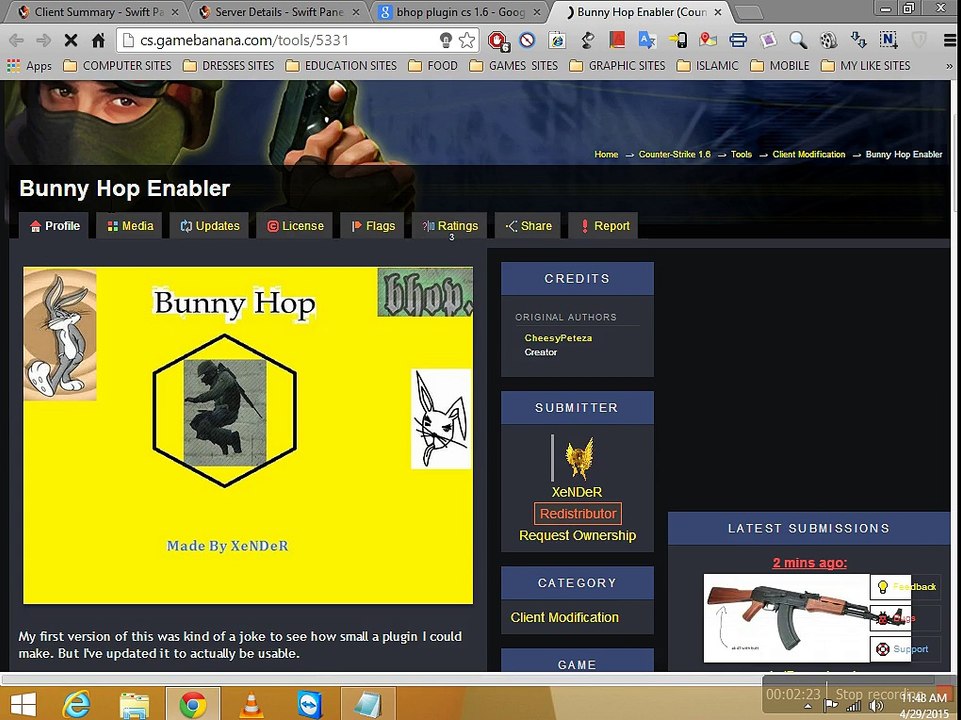Click the Tools breadcrumb link
Image resolution: width=961 pixels, height=720 pixels.
pos(741,154)
